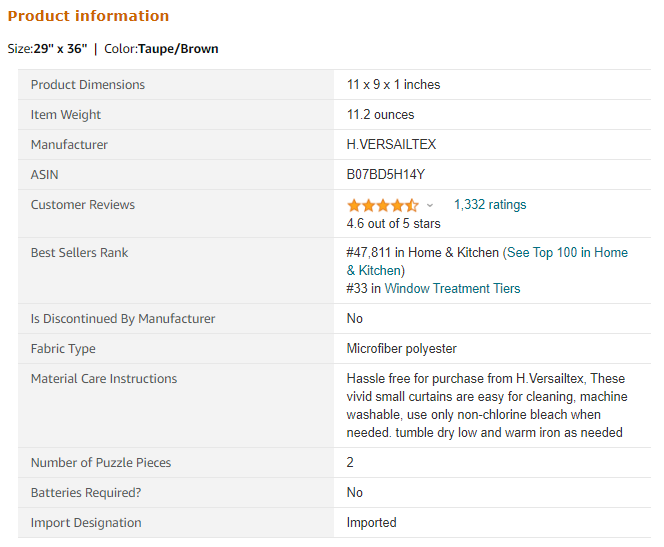Click the Microfiber polyester fabric value
The height and width of the screenshot is (547, 664).
(x=401, y=349)
